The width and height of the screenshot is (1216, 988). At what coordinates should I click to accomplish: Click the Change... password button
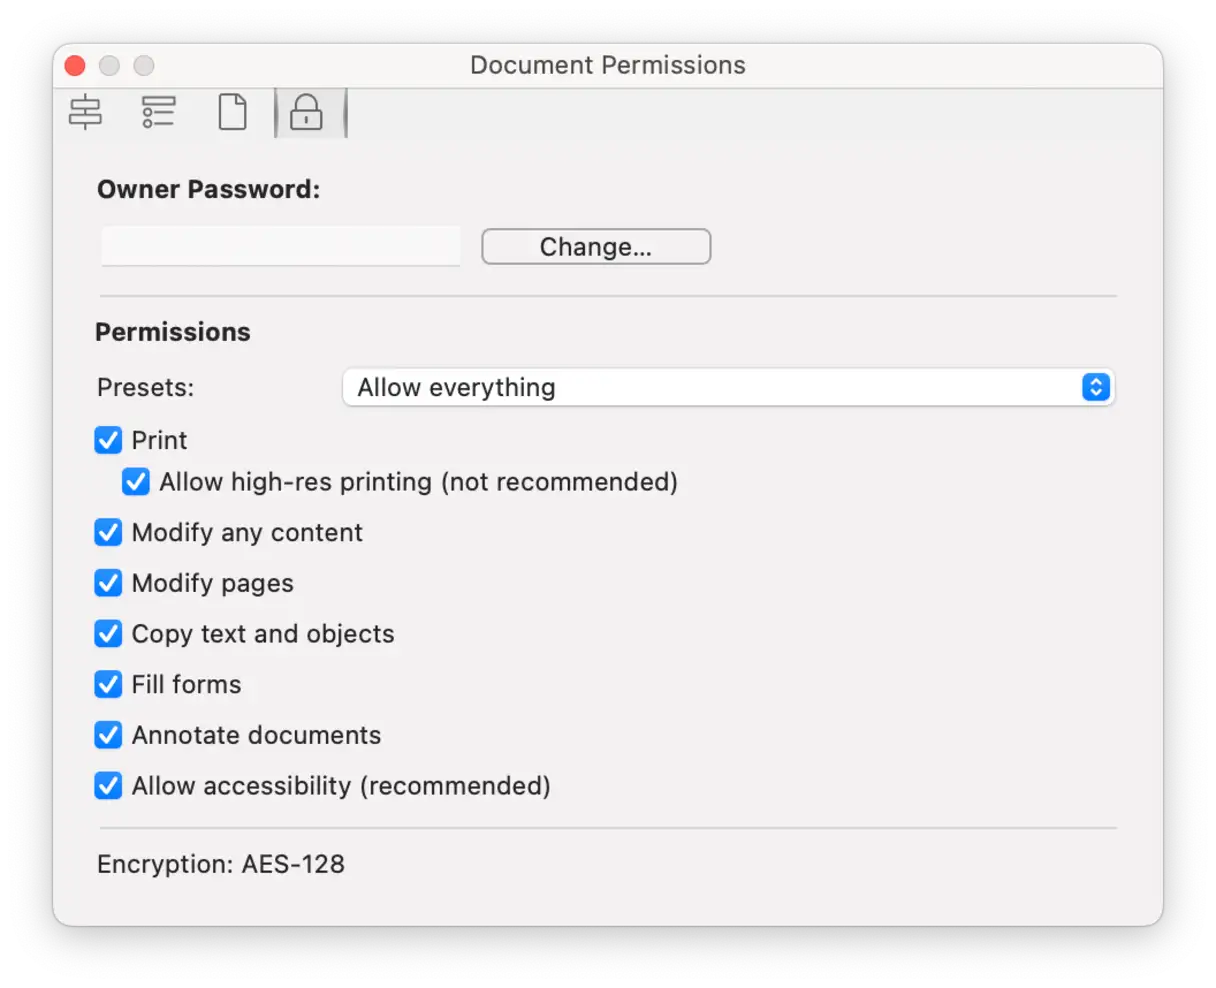coord(596,247)
